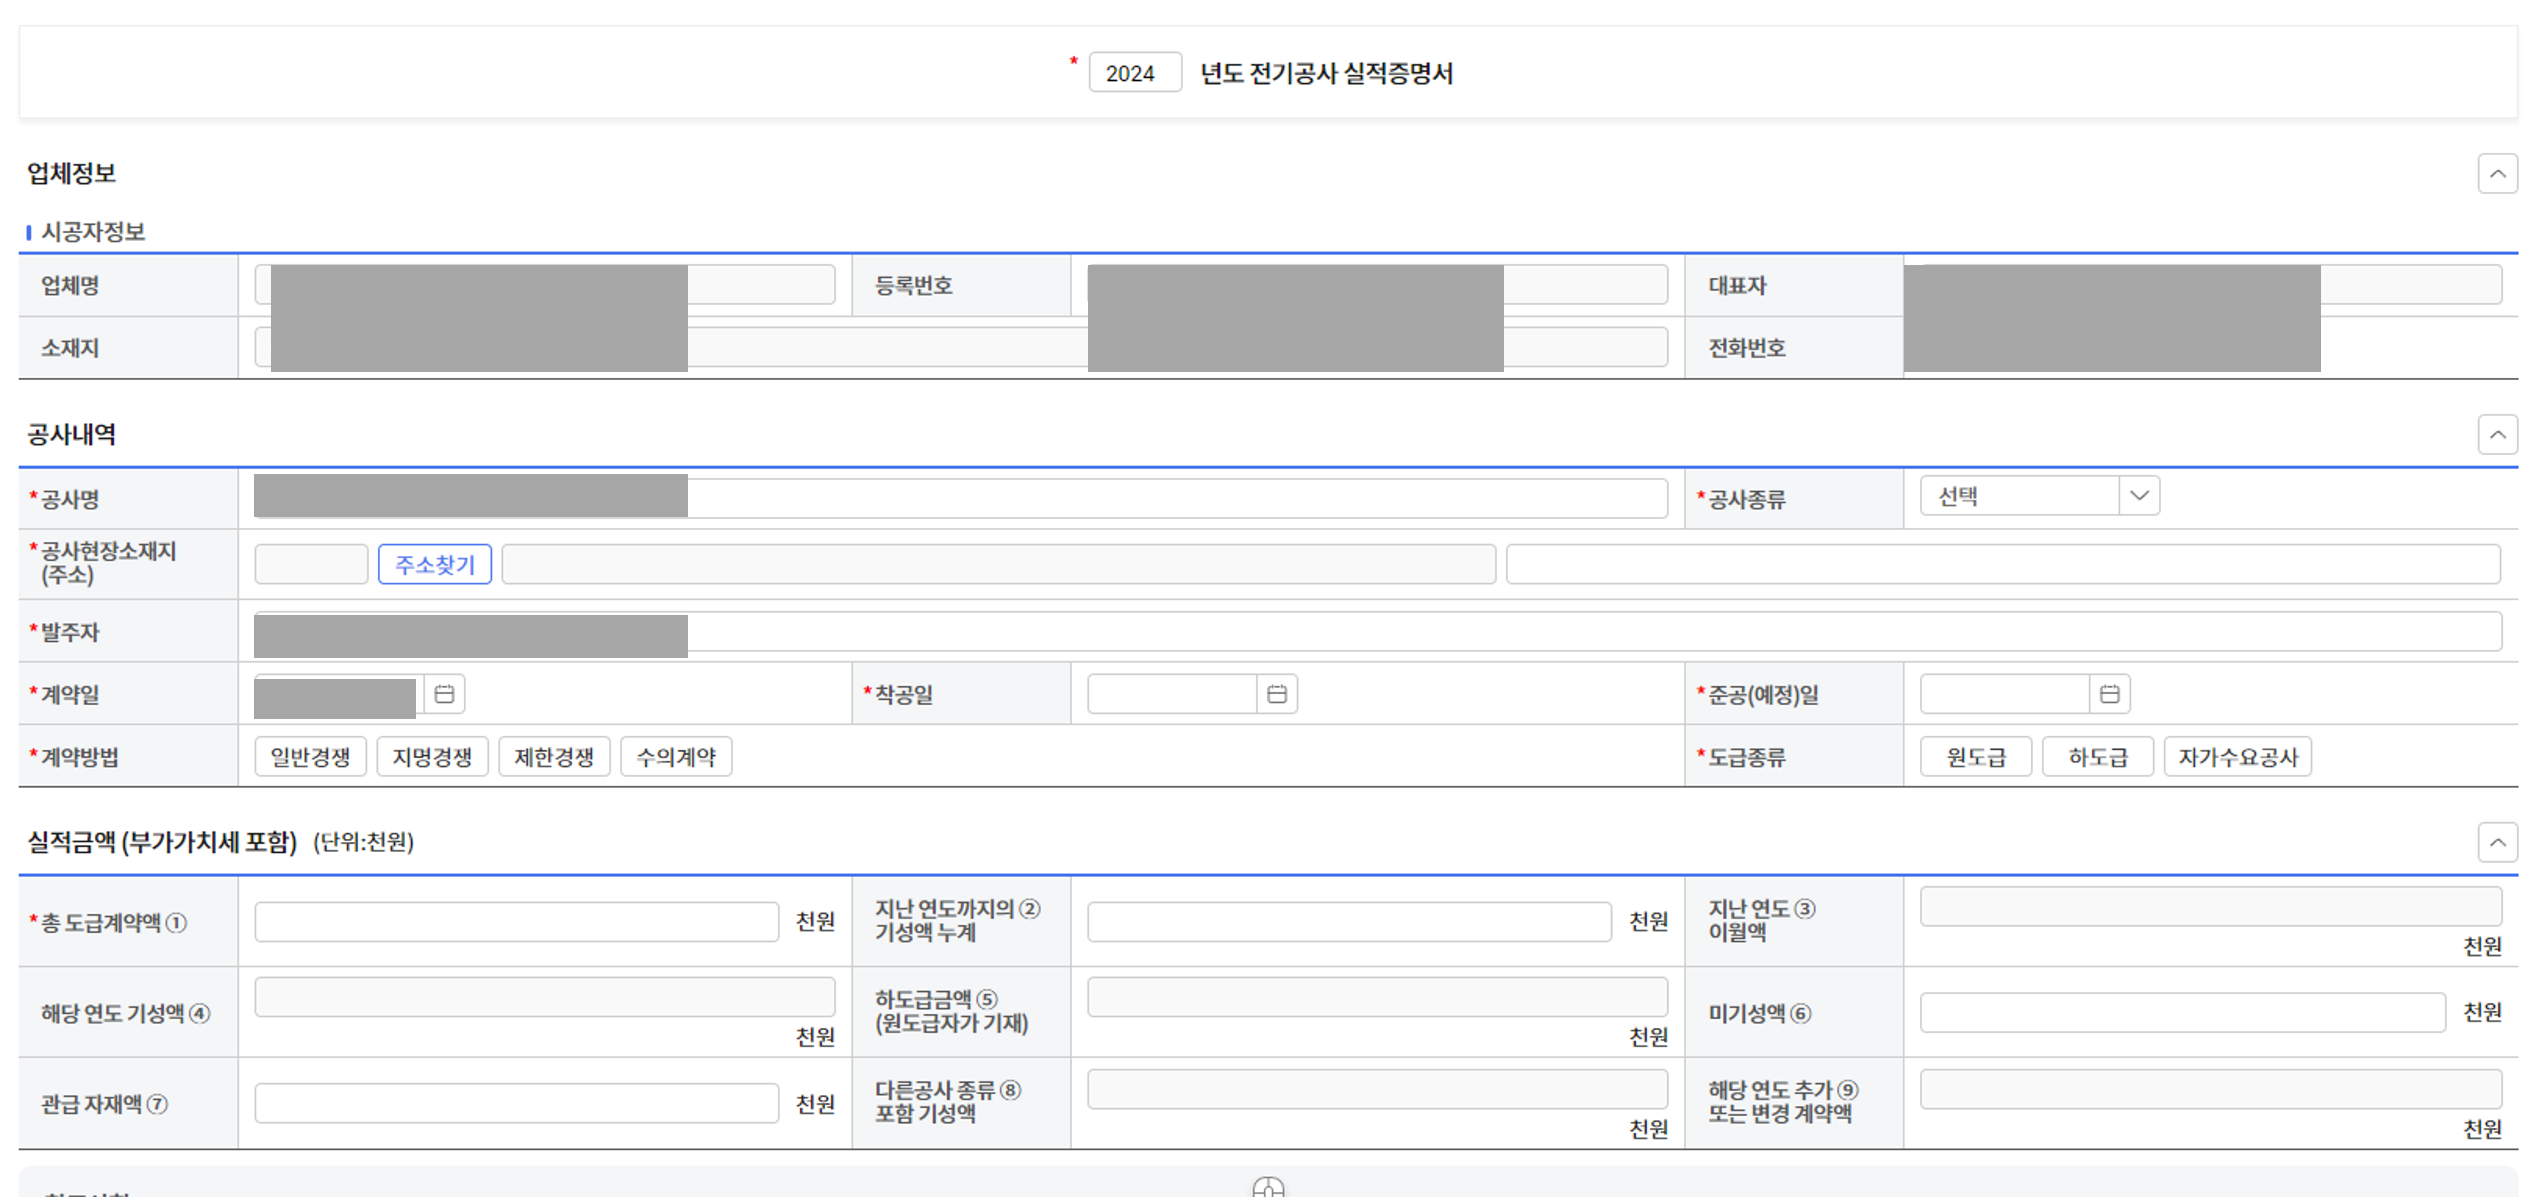Open the 계약일 calendar picker icon

tap(444, 694)
